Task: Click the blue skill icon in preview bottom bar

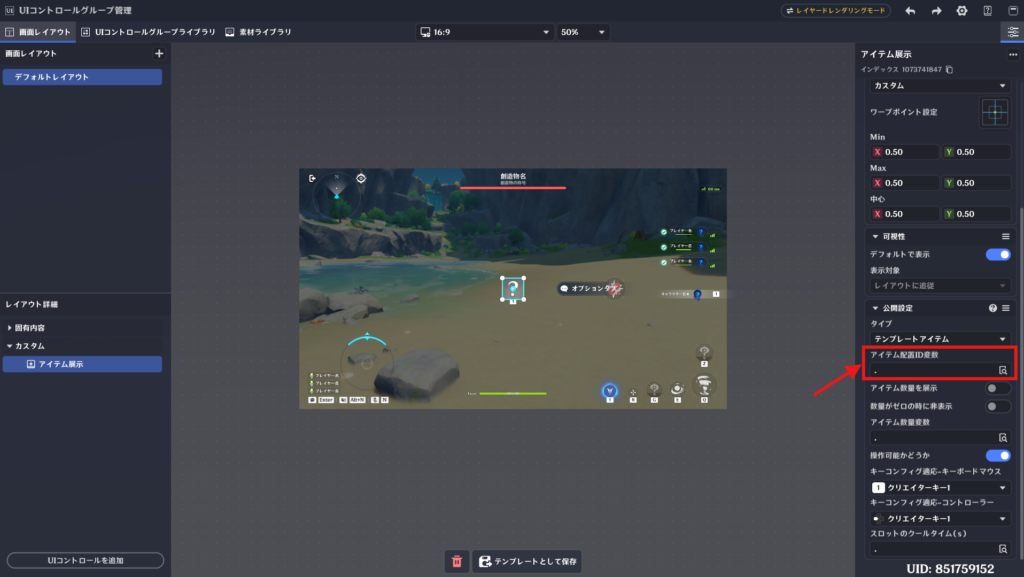Action: coord(609,390)
